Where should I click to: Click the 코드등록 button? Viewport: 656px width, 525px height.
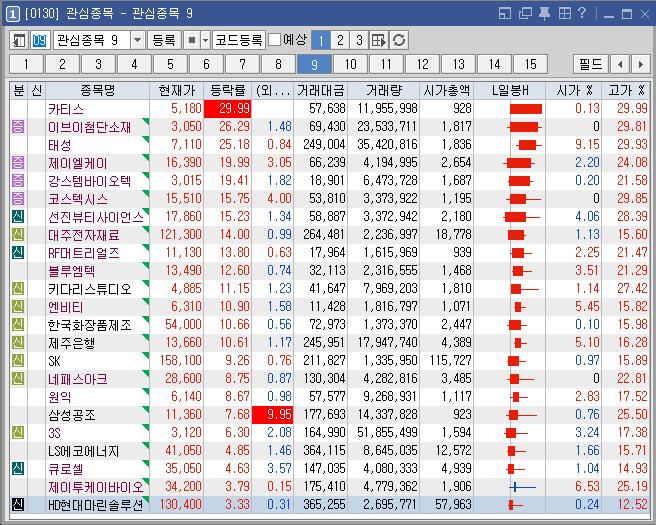pyautogui.click(x=238, y=41)
